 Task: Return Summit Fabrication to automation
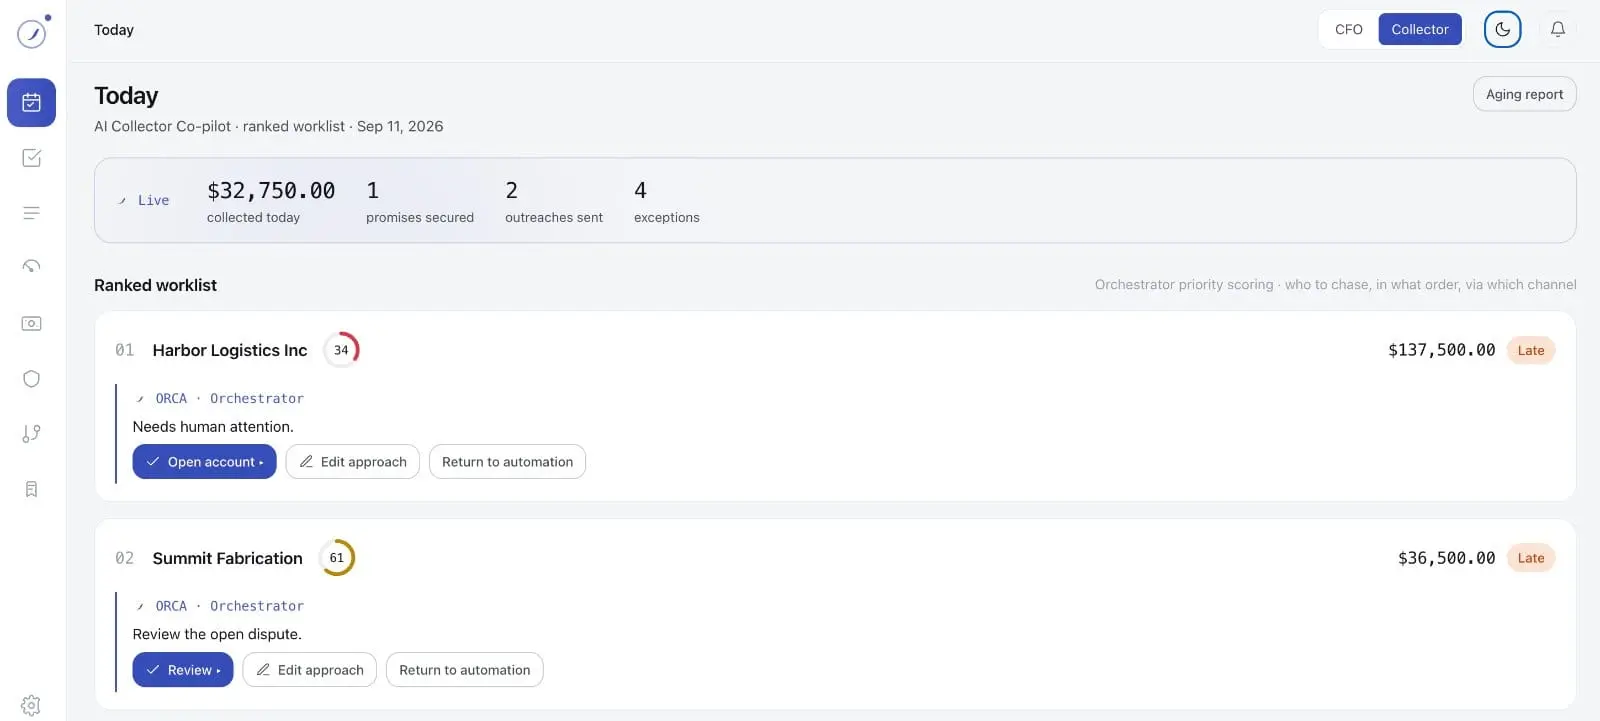click(464, 670)
